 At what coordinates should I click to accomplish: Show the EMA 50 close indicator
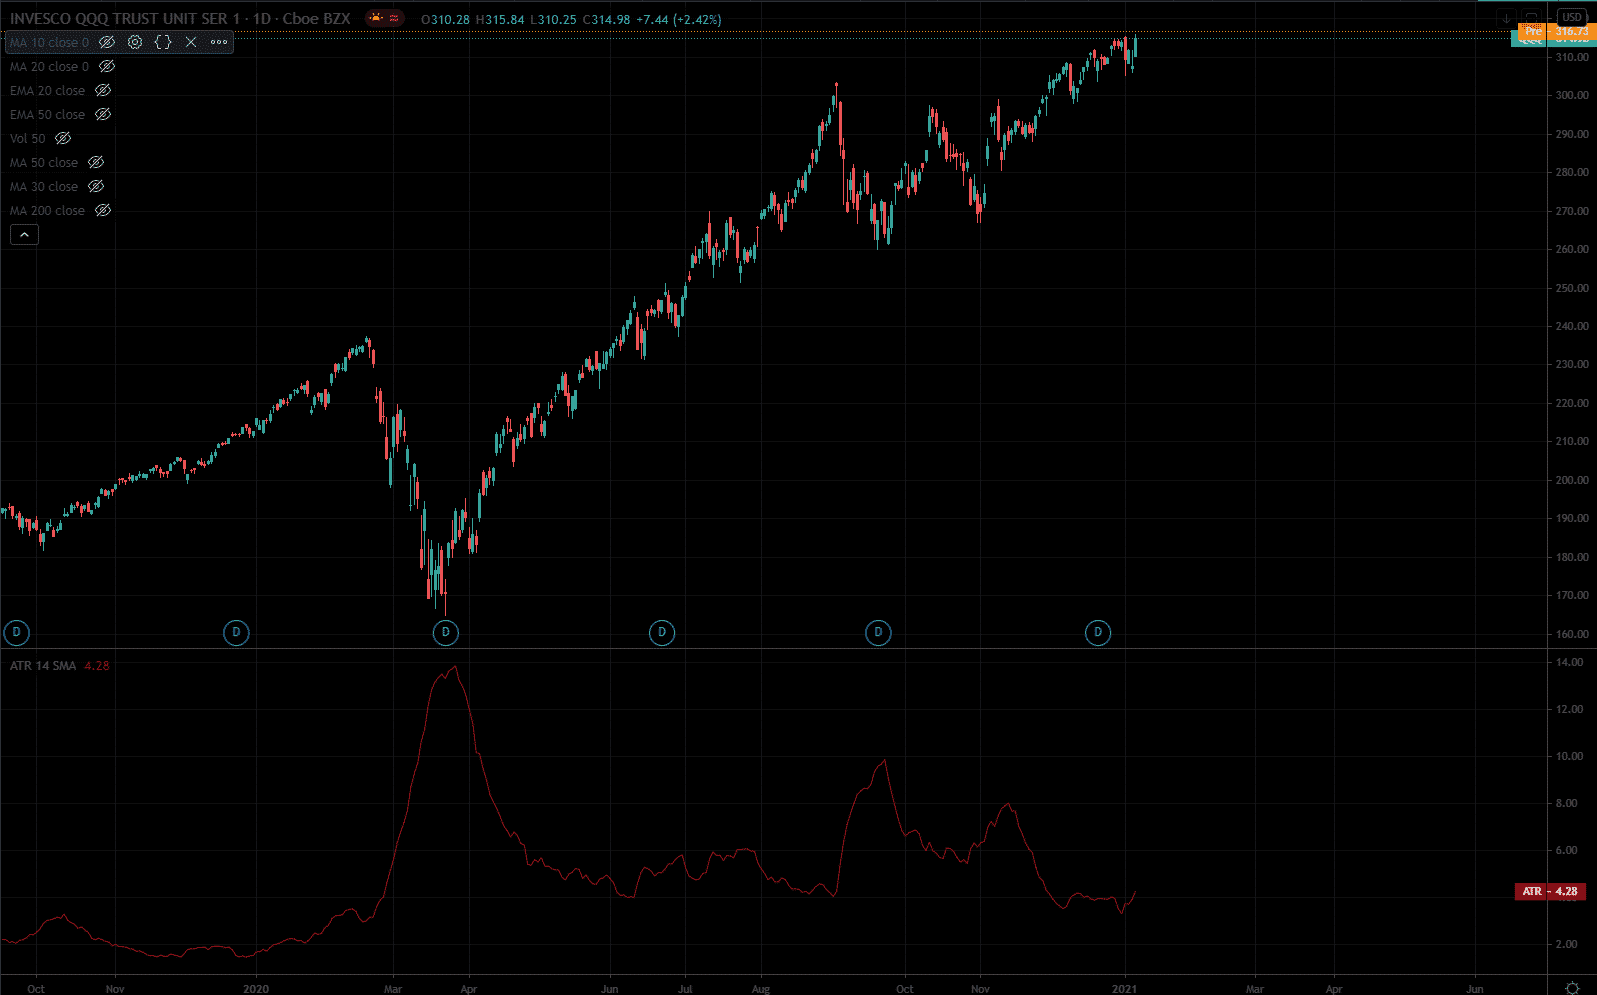(x=103, y=114)
